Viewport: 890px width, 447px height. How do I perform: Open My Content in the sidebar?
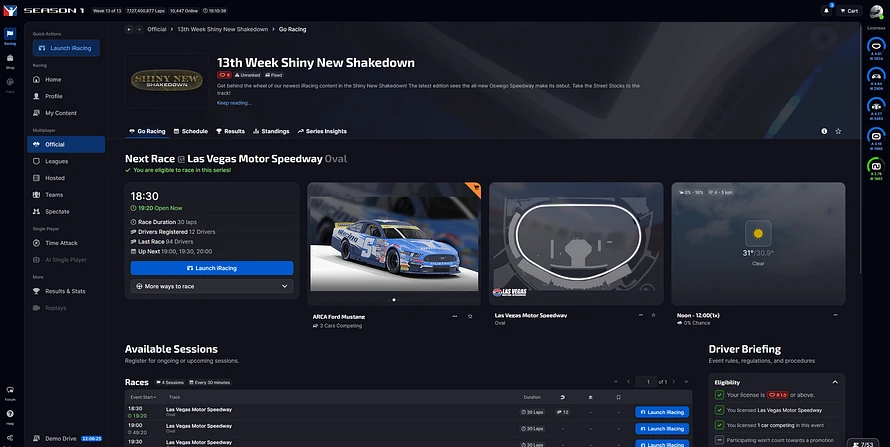(x=66, y=113)
